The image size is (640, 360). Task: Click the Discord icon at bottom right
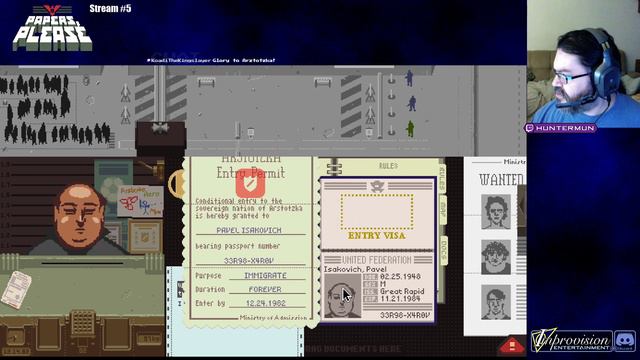pyautogui.click(x=625, y=341)
